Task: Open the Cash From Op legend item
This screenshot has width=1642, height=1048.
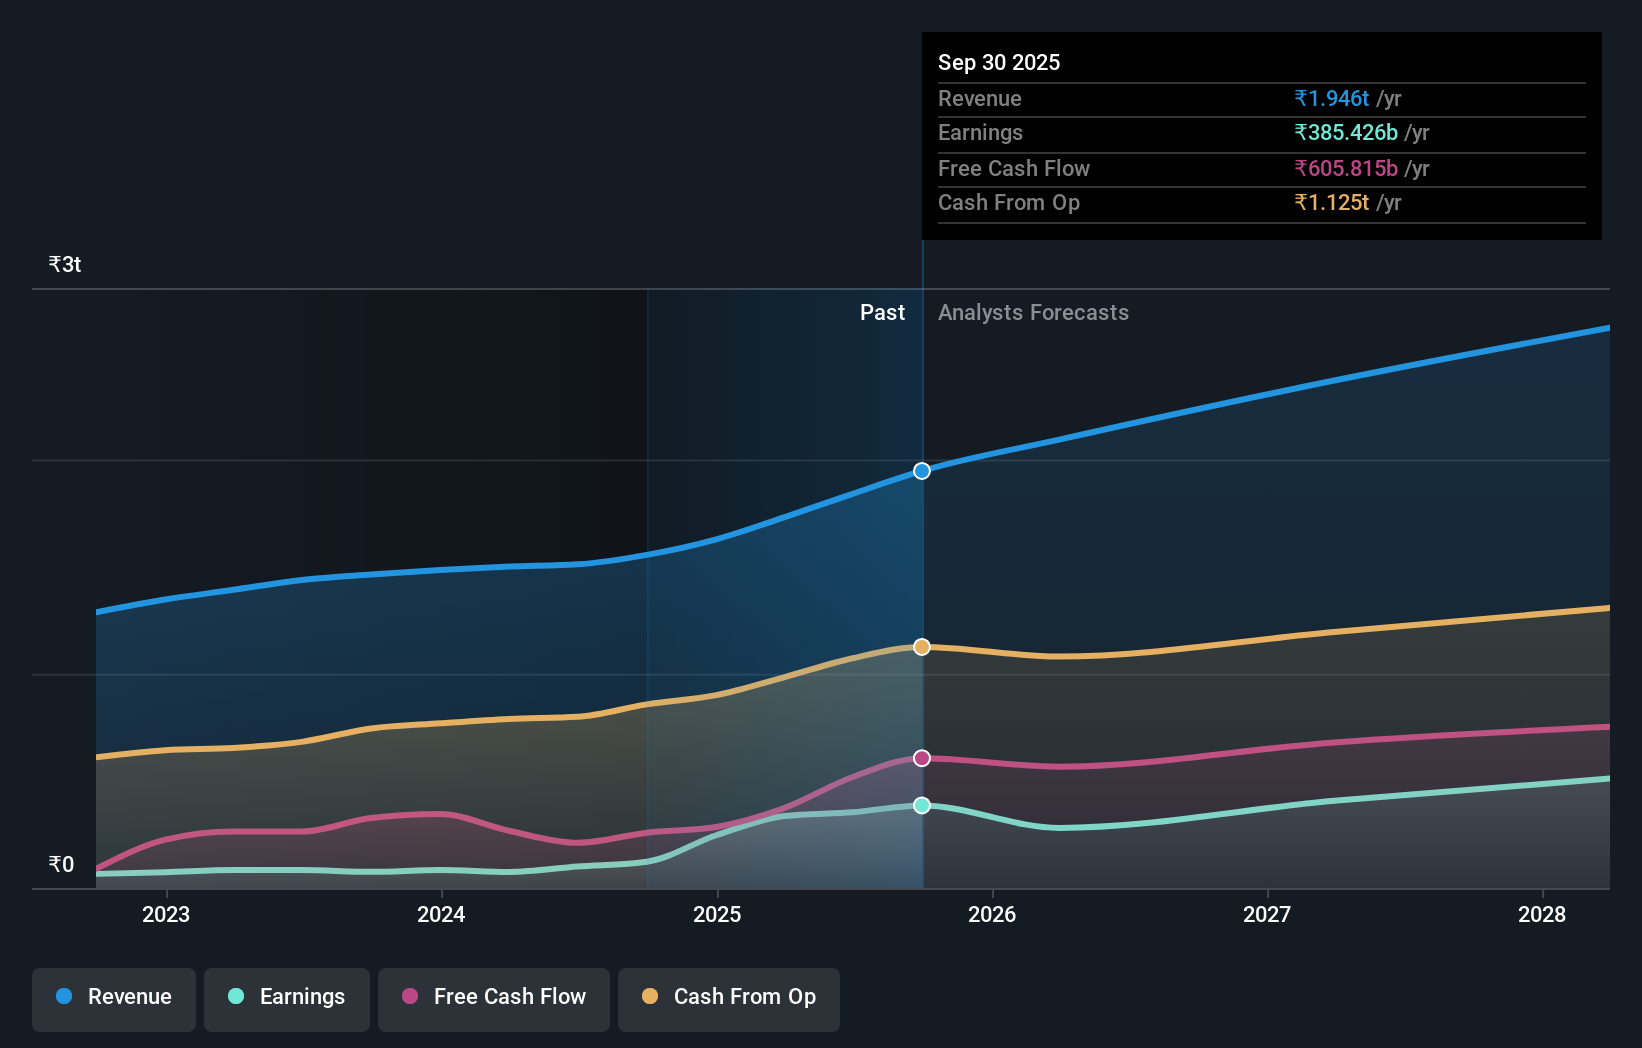Action: [x=728, y=997]
